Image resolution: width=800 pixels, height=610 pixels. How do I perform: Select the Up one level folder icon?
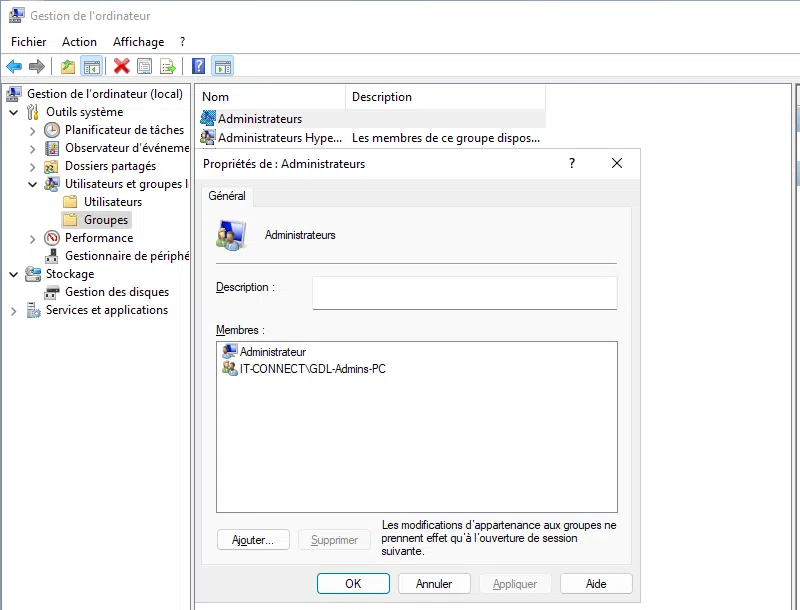(x=66, y=66)
